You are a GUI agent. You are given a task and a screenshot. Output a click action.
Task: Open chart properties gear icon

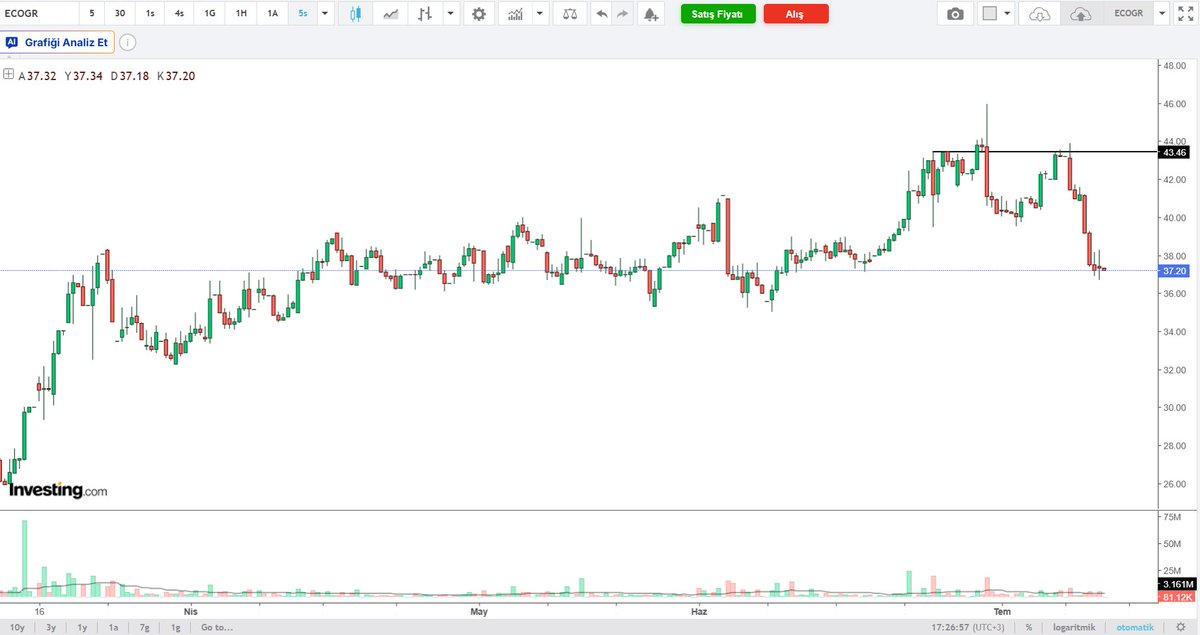point(481,14)
